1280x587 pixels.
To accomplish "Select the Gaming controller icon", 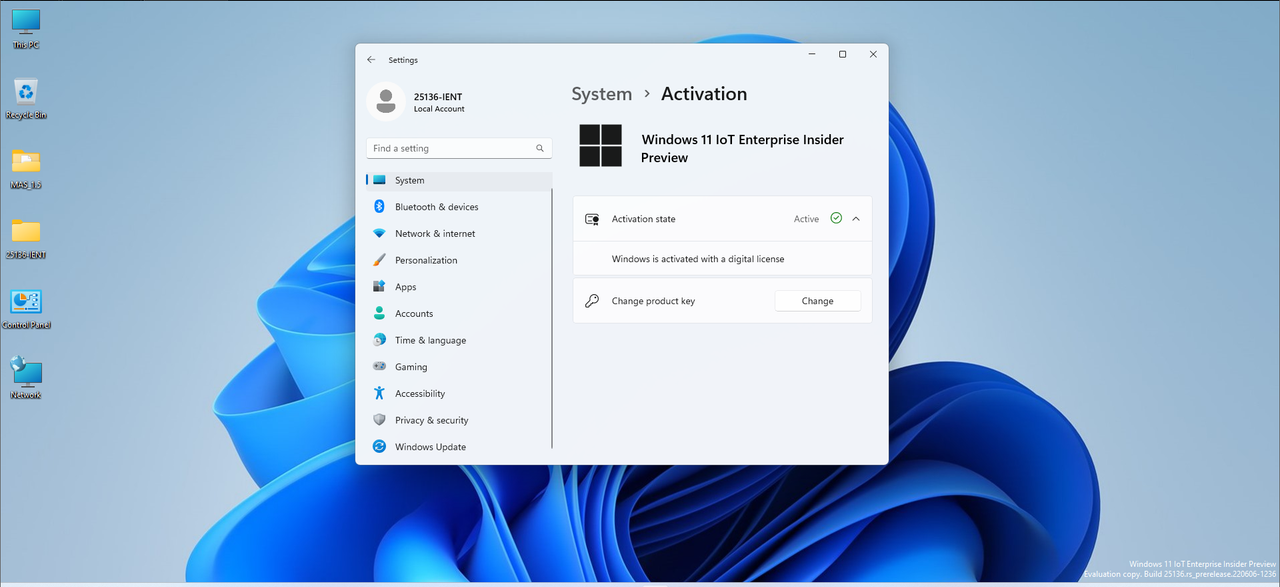I will 379,367.
